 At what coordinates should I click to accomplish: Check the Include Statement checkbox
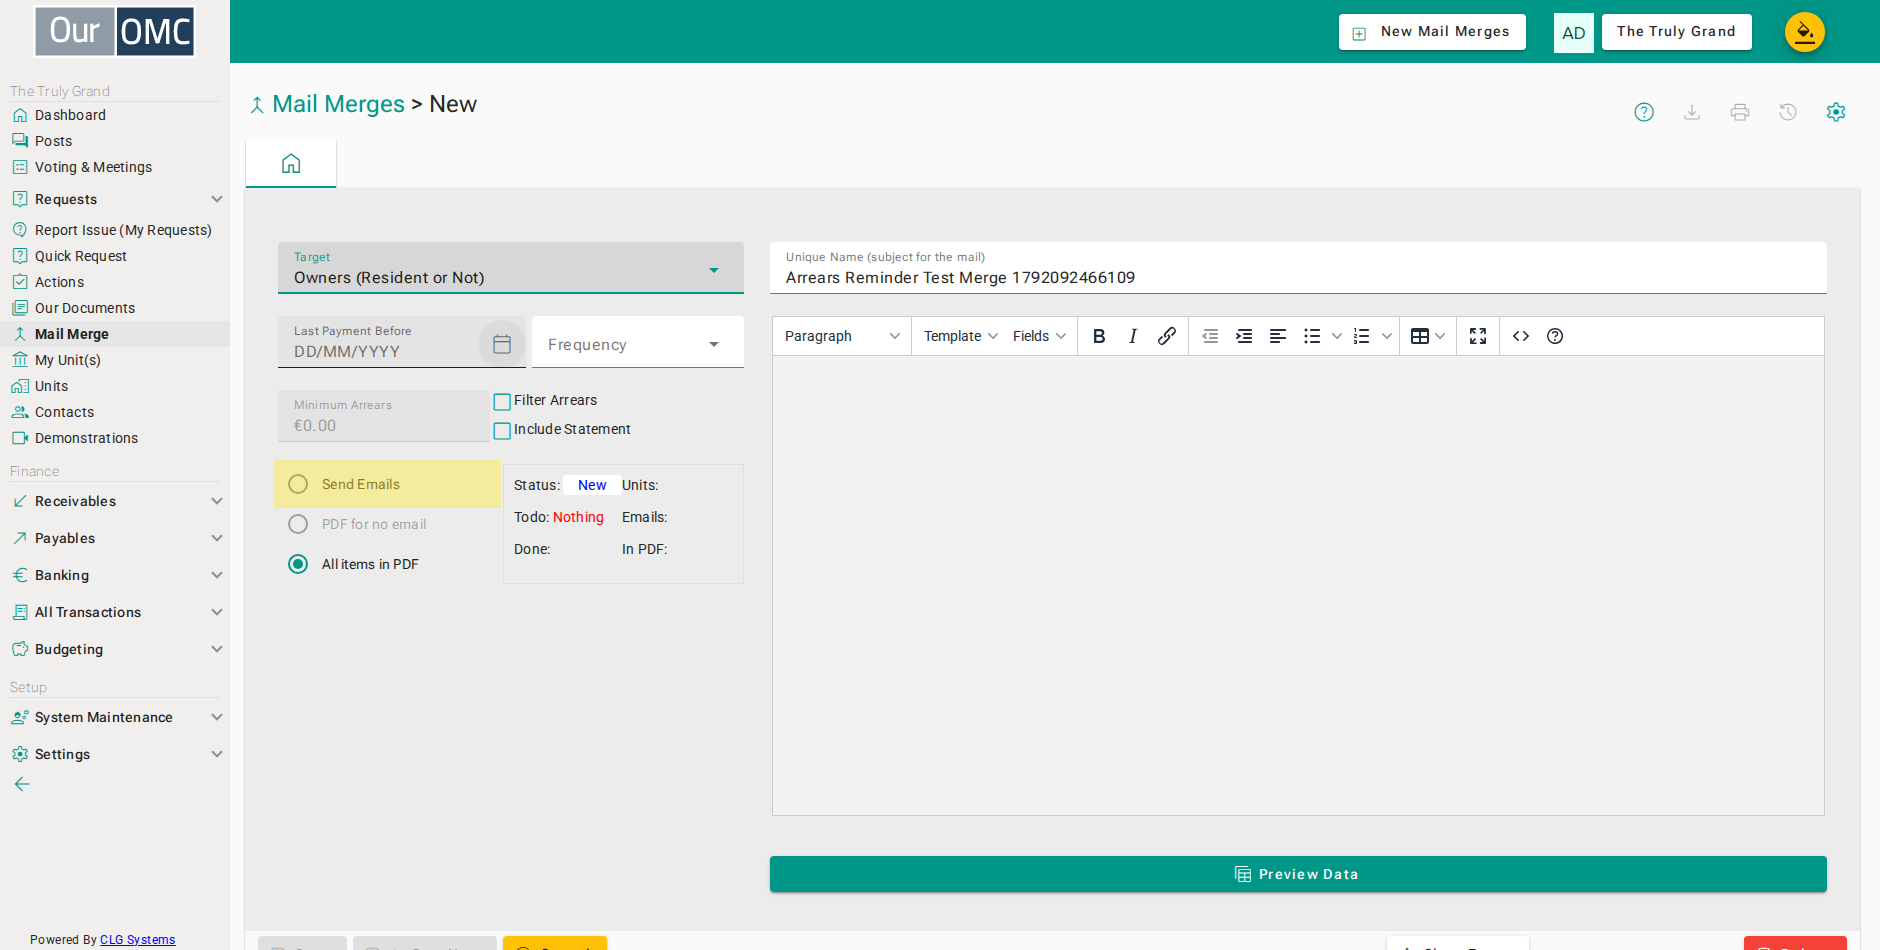click(502, 430)
